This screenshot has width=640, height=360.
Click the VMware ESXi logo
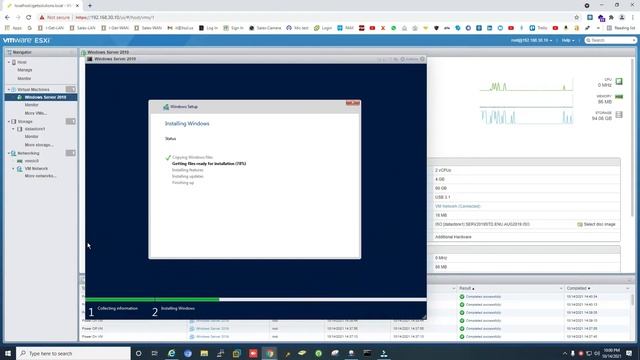(x=26, y=40)
